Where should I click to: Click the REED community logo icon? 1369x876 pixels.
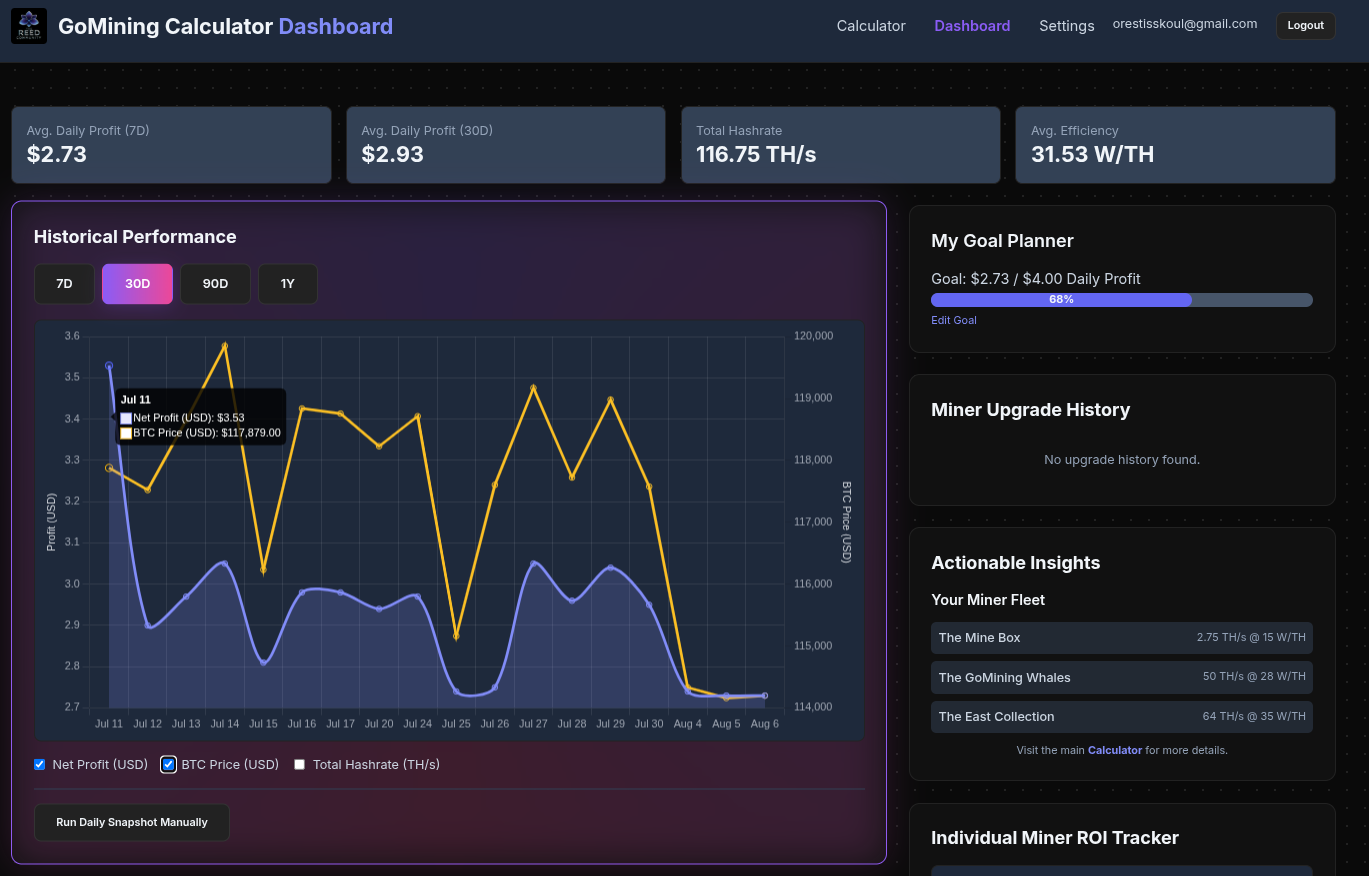coord(28,26)
